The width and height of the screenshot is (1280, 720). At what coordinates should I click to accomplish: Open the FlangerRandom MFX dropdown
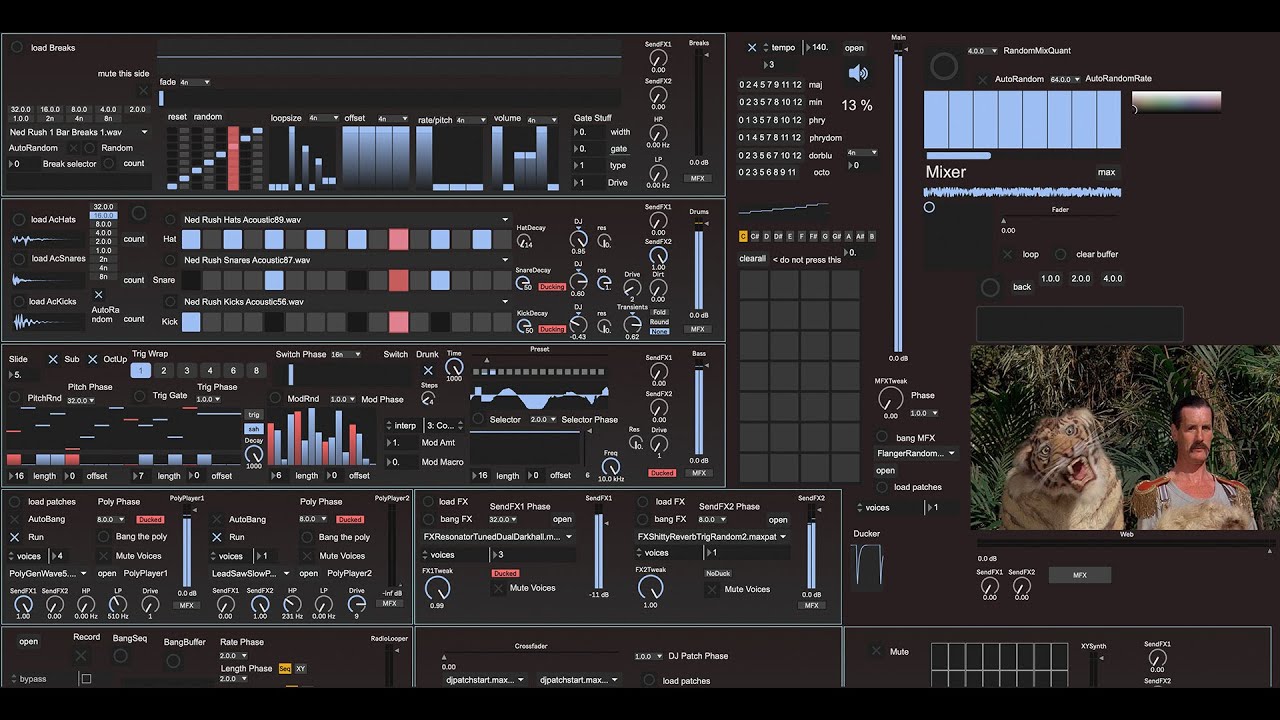pos(915,453)
